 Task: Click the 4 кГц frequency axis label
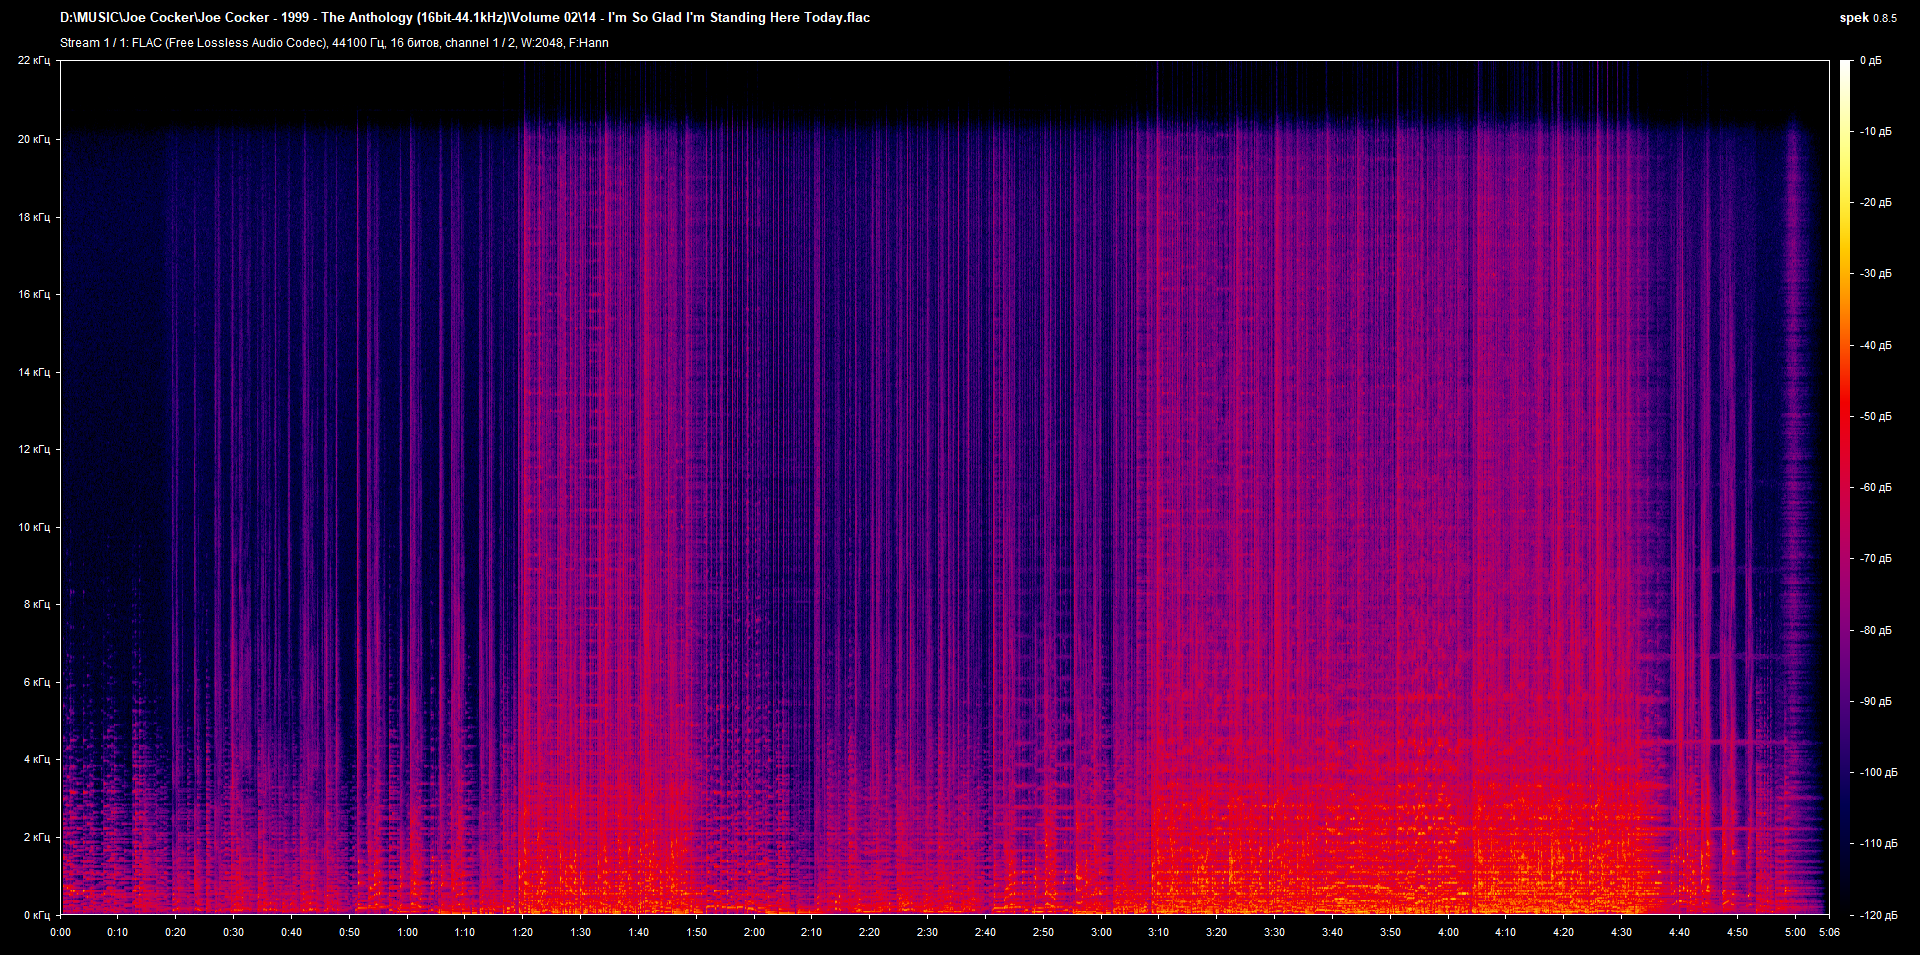click(x=37, y=759)
